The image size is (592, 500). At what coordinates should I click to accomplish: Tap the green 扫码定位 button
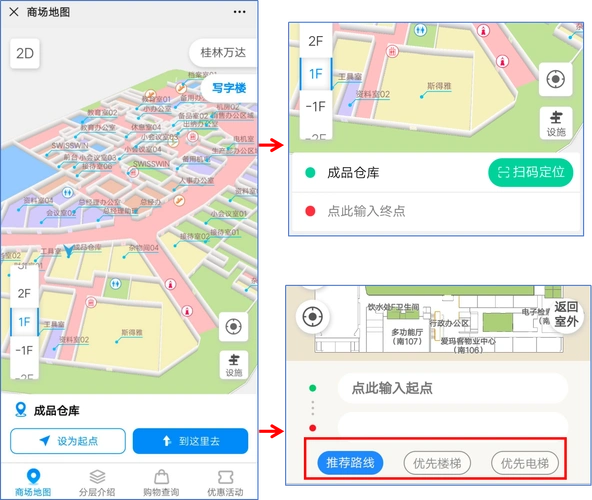[530, 172]
